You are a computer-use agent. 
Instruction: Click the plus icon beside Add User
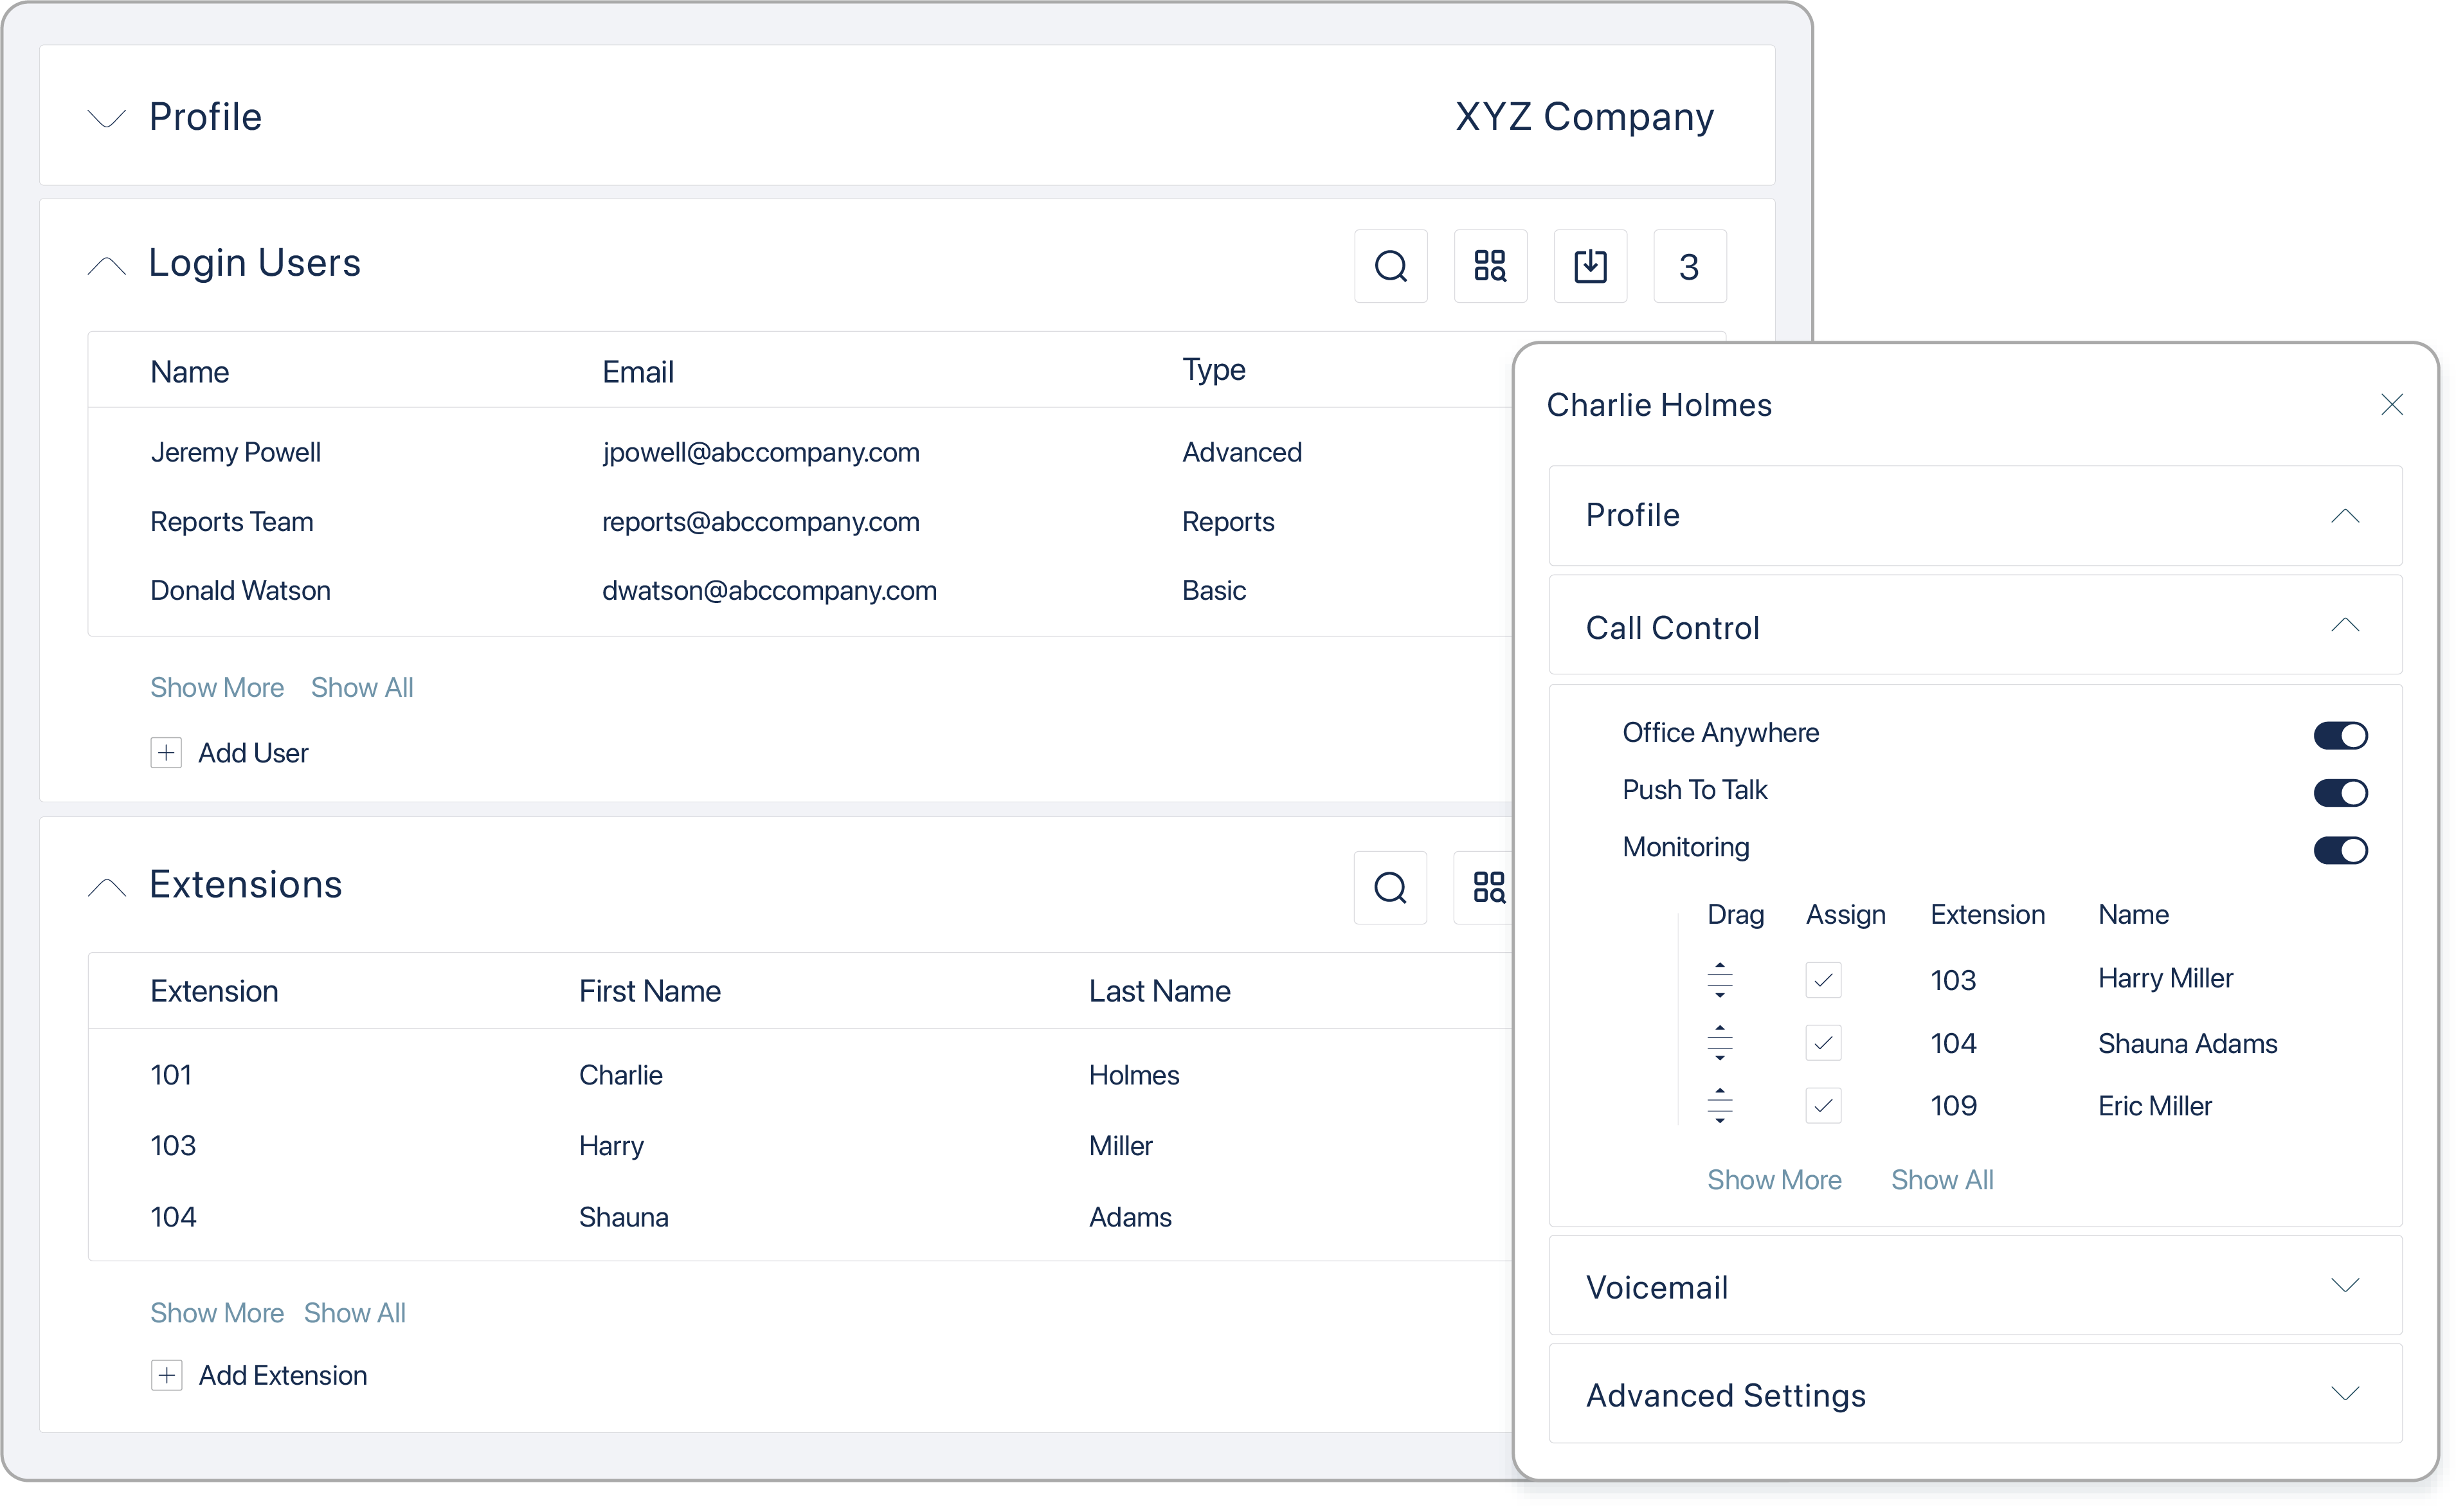pyautogui.click(x=166, y=753)
